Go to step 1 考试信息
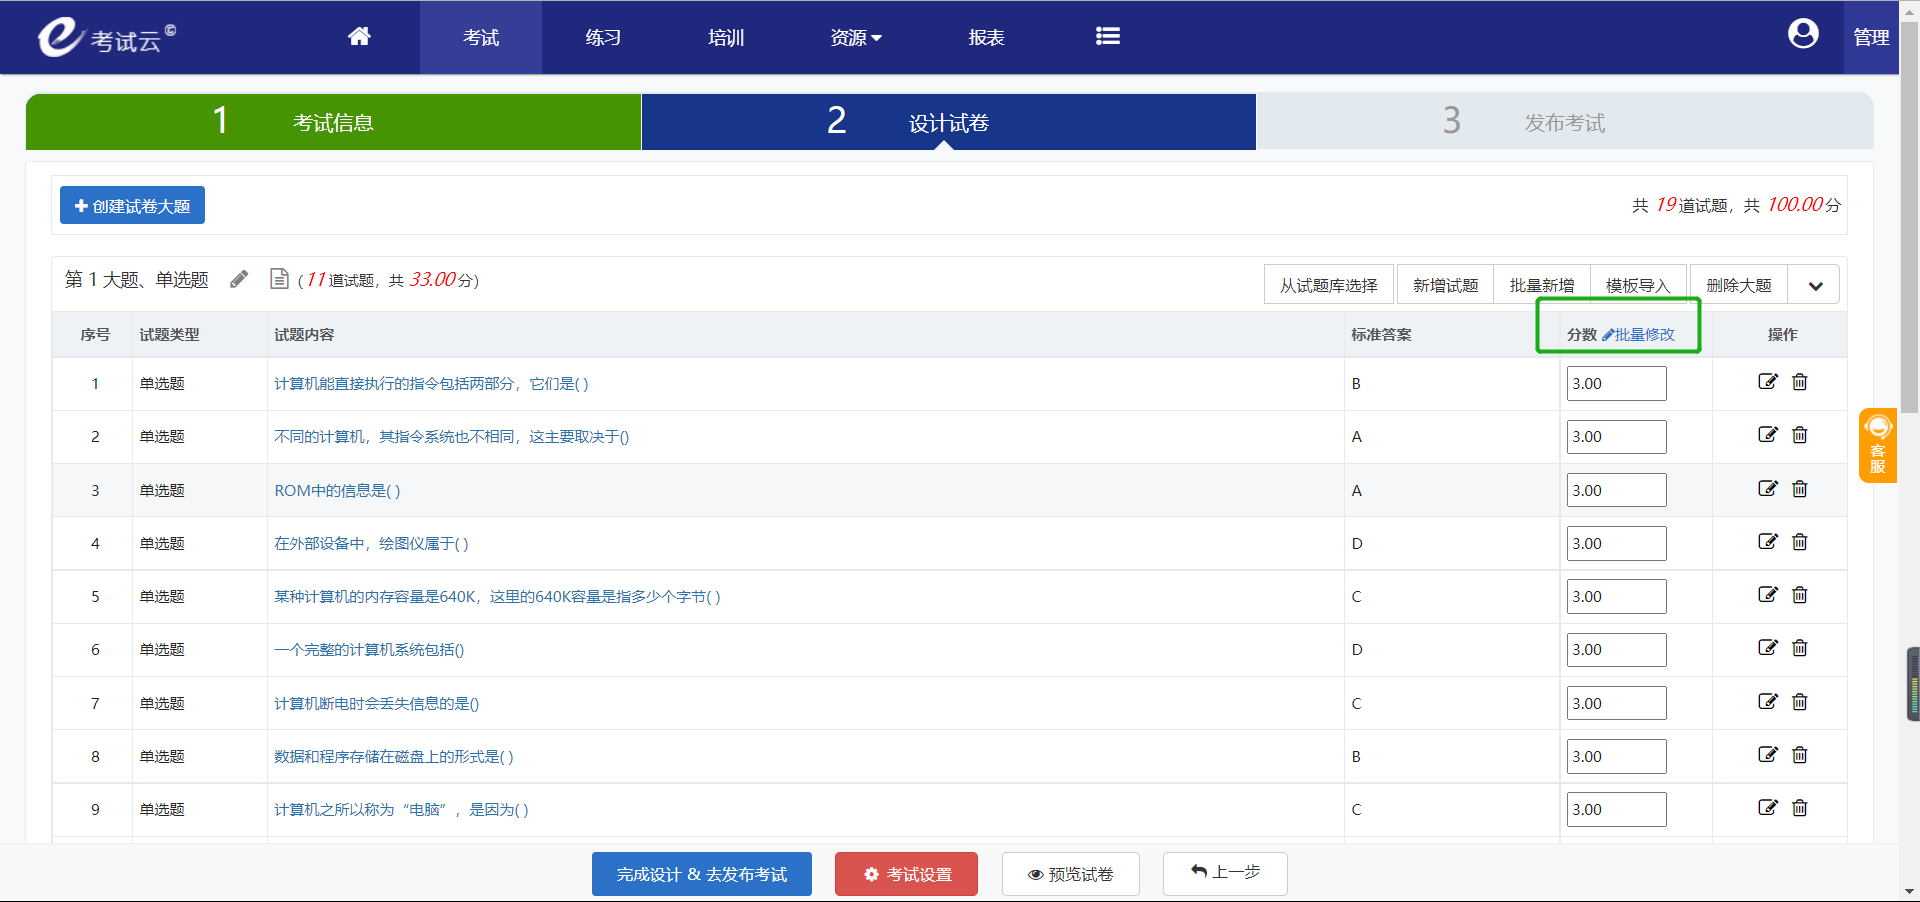The image size is (1920, 902). tap(333, 122)
